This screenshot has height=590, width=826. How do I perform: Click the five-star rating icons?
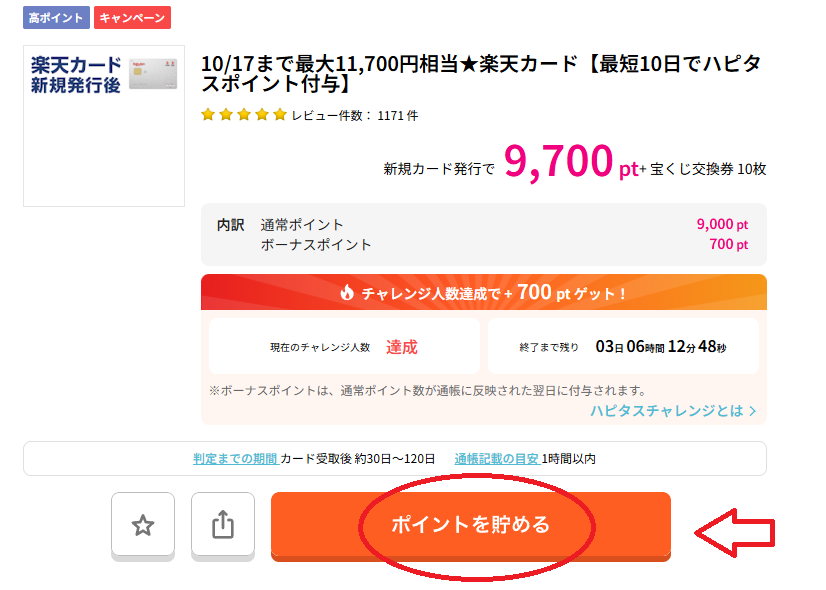[244, 115]
